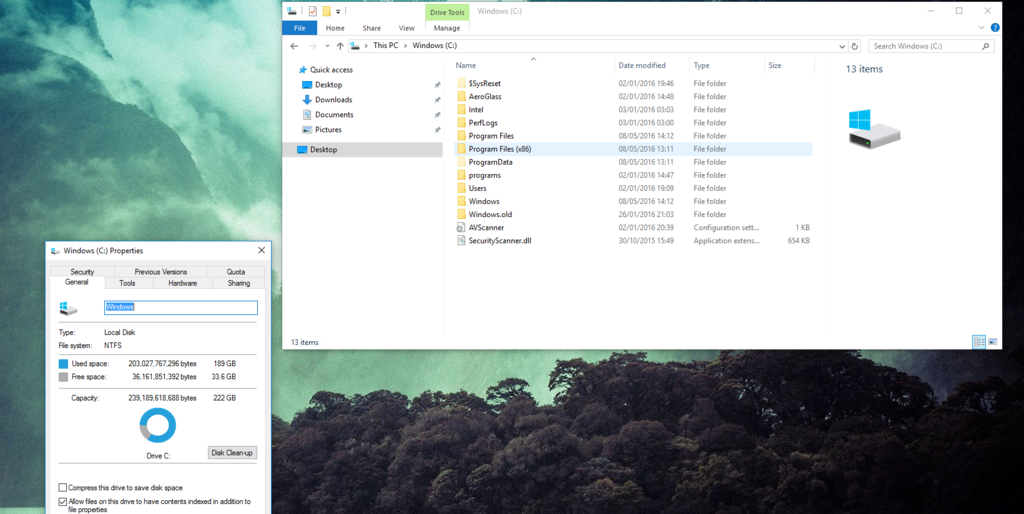Open the Hardware tab in Properties dialog
1024x514 pixels.
183,283
